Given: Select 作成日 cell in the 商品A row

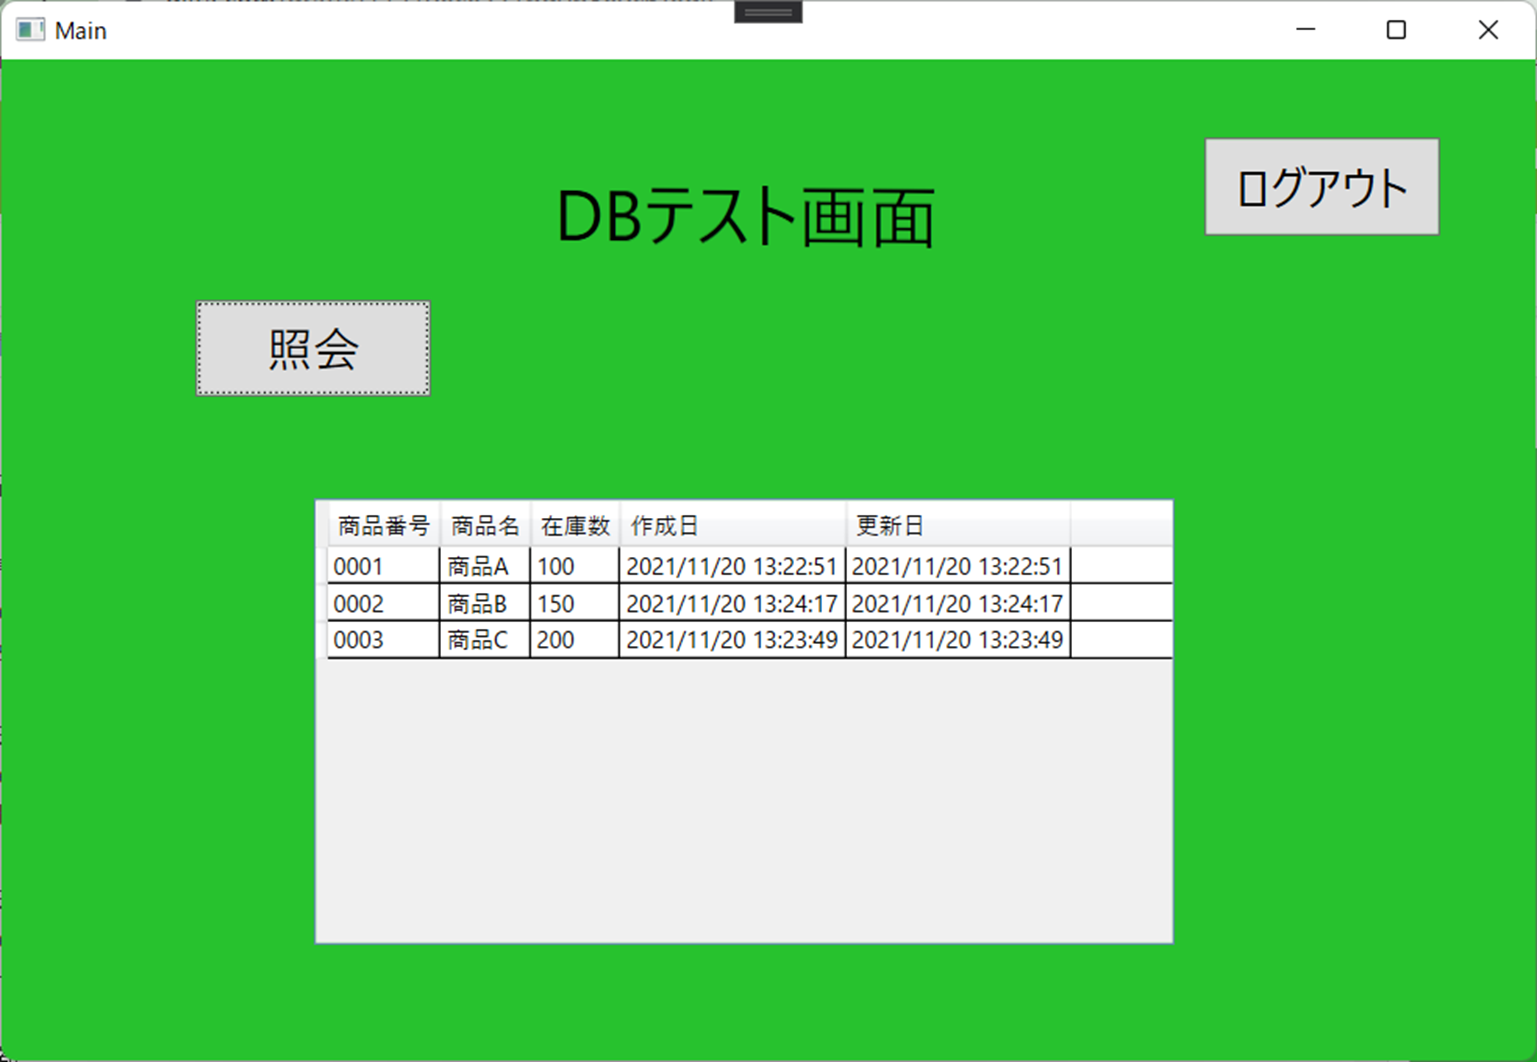Looking at the screenshot, I should 733,566.
